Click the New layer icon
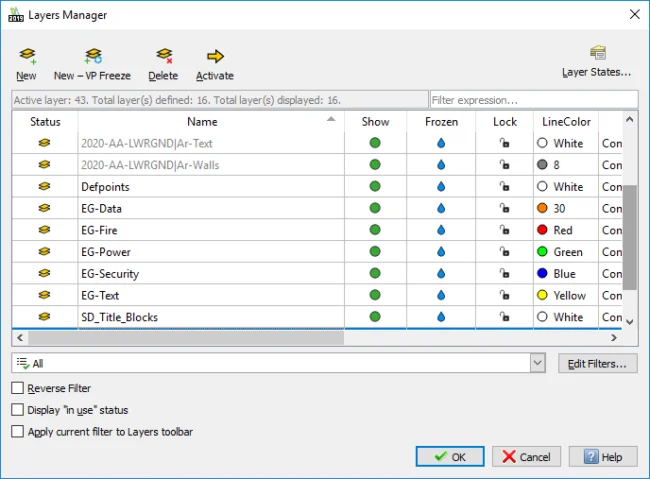650x479 pixels. tap(26, 57)
